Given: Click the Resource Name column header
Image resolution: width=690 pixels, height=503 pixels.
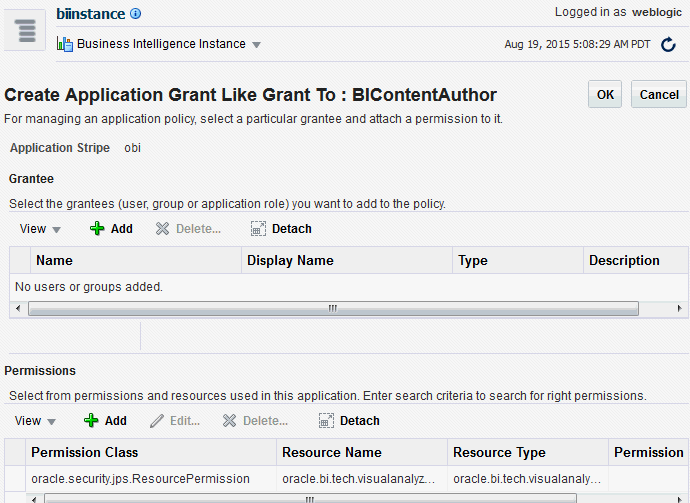Looking at the screenshot, I should pyautogui.click(x=362, y=452).
